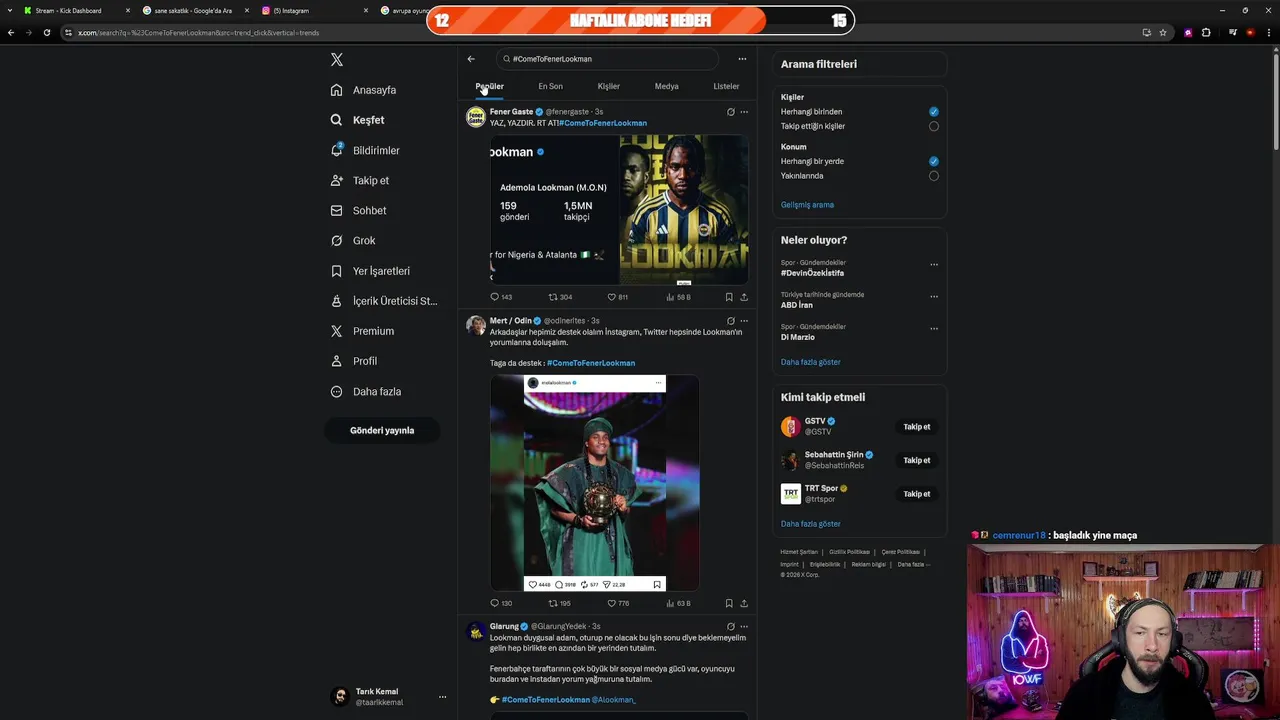1280x720 pixels.
Task: Open Takip et in sidebar
Action: pos(360,181)
